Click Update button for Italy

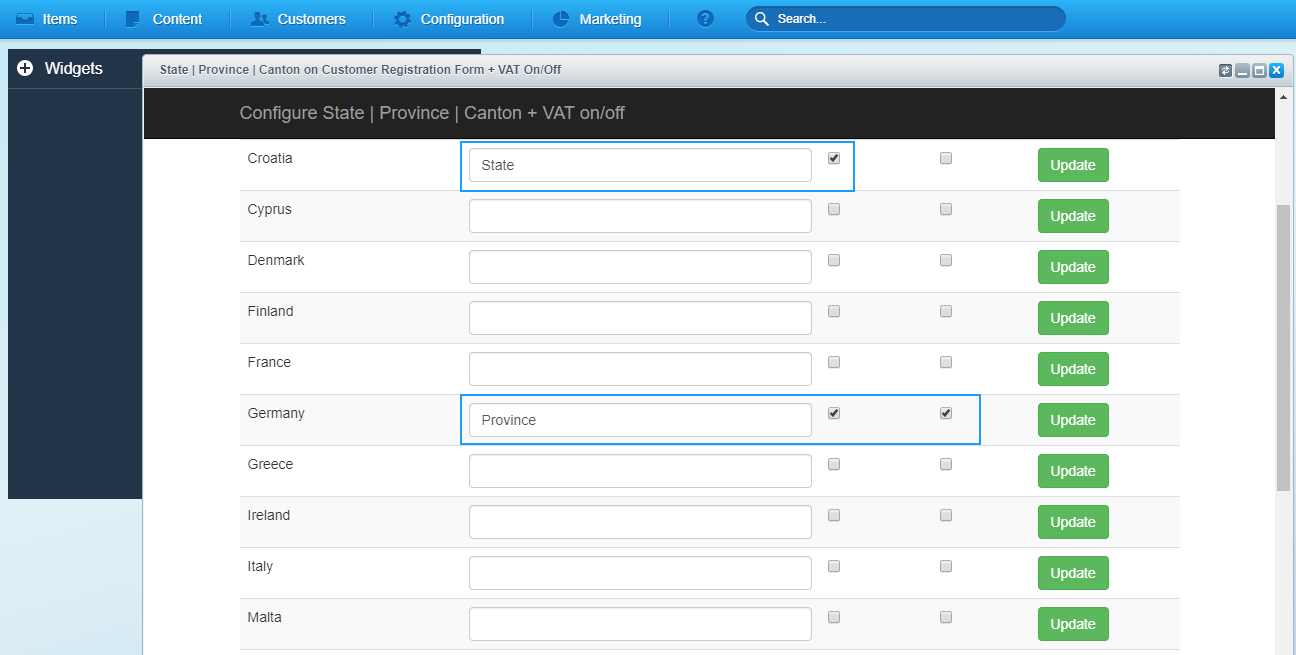[1073, 573]
